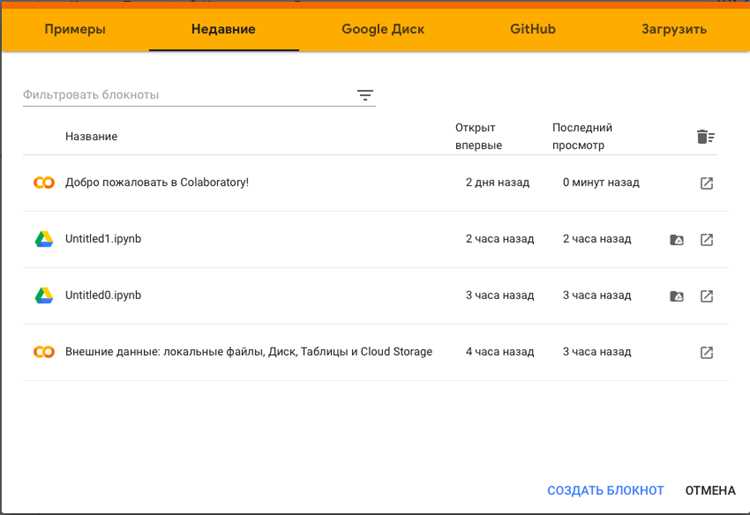Open Внешние данные: локальные файлы notebook
The width and height of the screenshot is (750, 515).
[249, 351]
